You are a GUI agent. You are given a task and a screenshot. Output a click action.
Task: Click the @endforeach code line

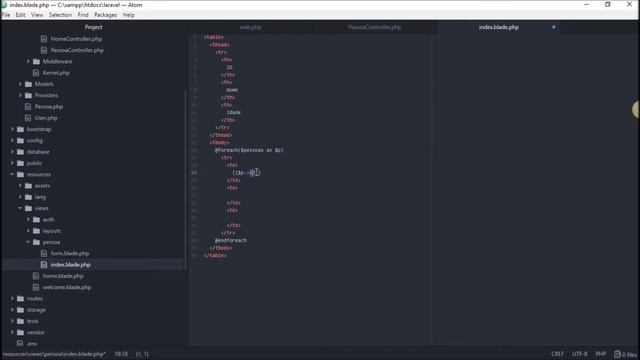(231, 240)
